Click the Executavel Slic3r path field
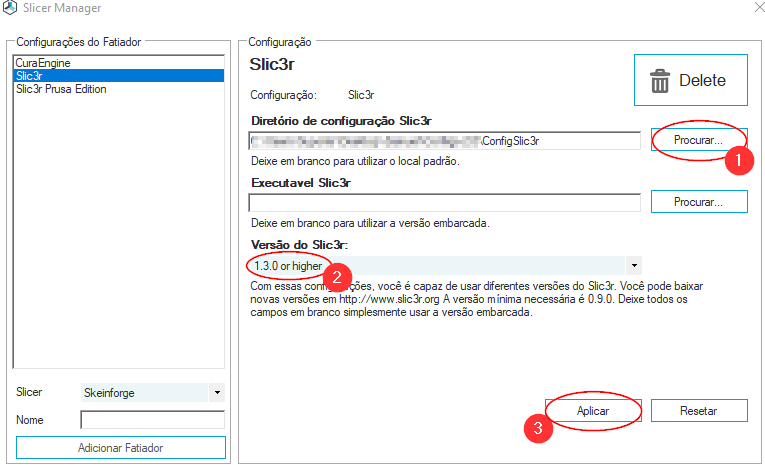The image size is (765, 465). 444,202
